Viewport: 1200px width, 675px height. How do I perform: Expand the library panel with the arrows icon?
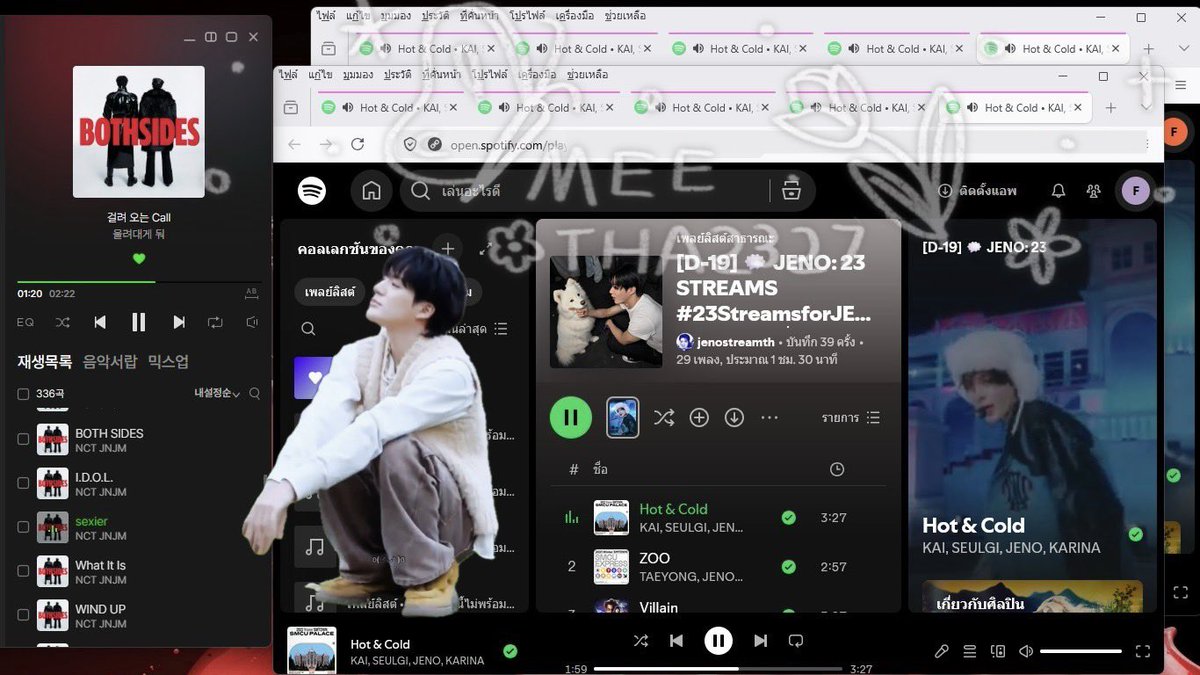(x=486, y=249)
